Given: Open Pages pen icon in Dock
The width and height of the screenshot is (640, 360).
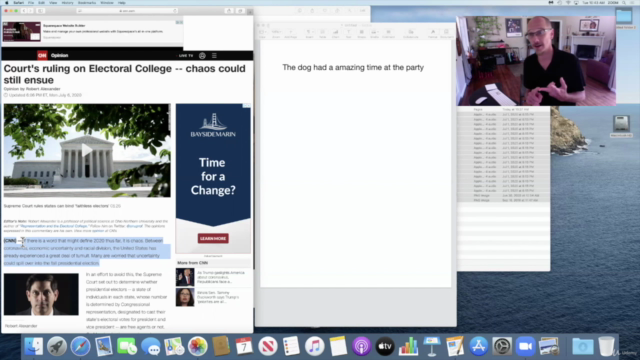Looking at the screenshot, I should 455,347.
